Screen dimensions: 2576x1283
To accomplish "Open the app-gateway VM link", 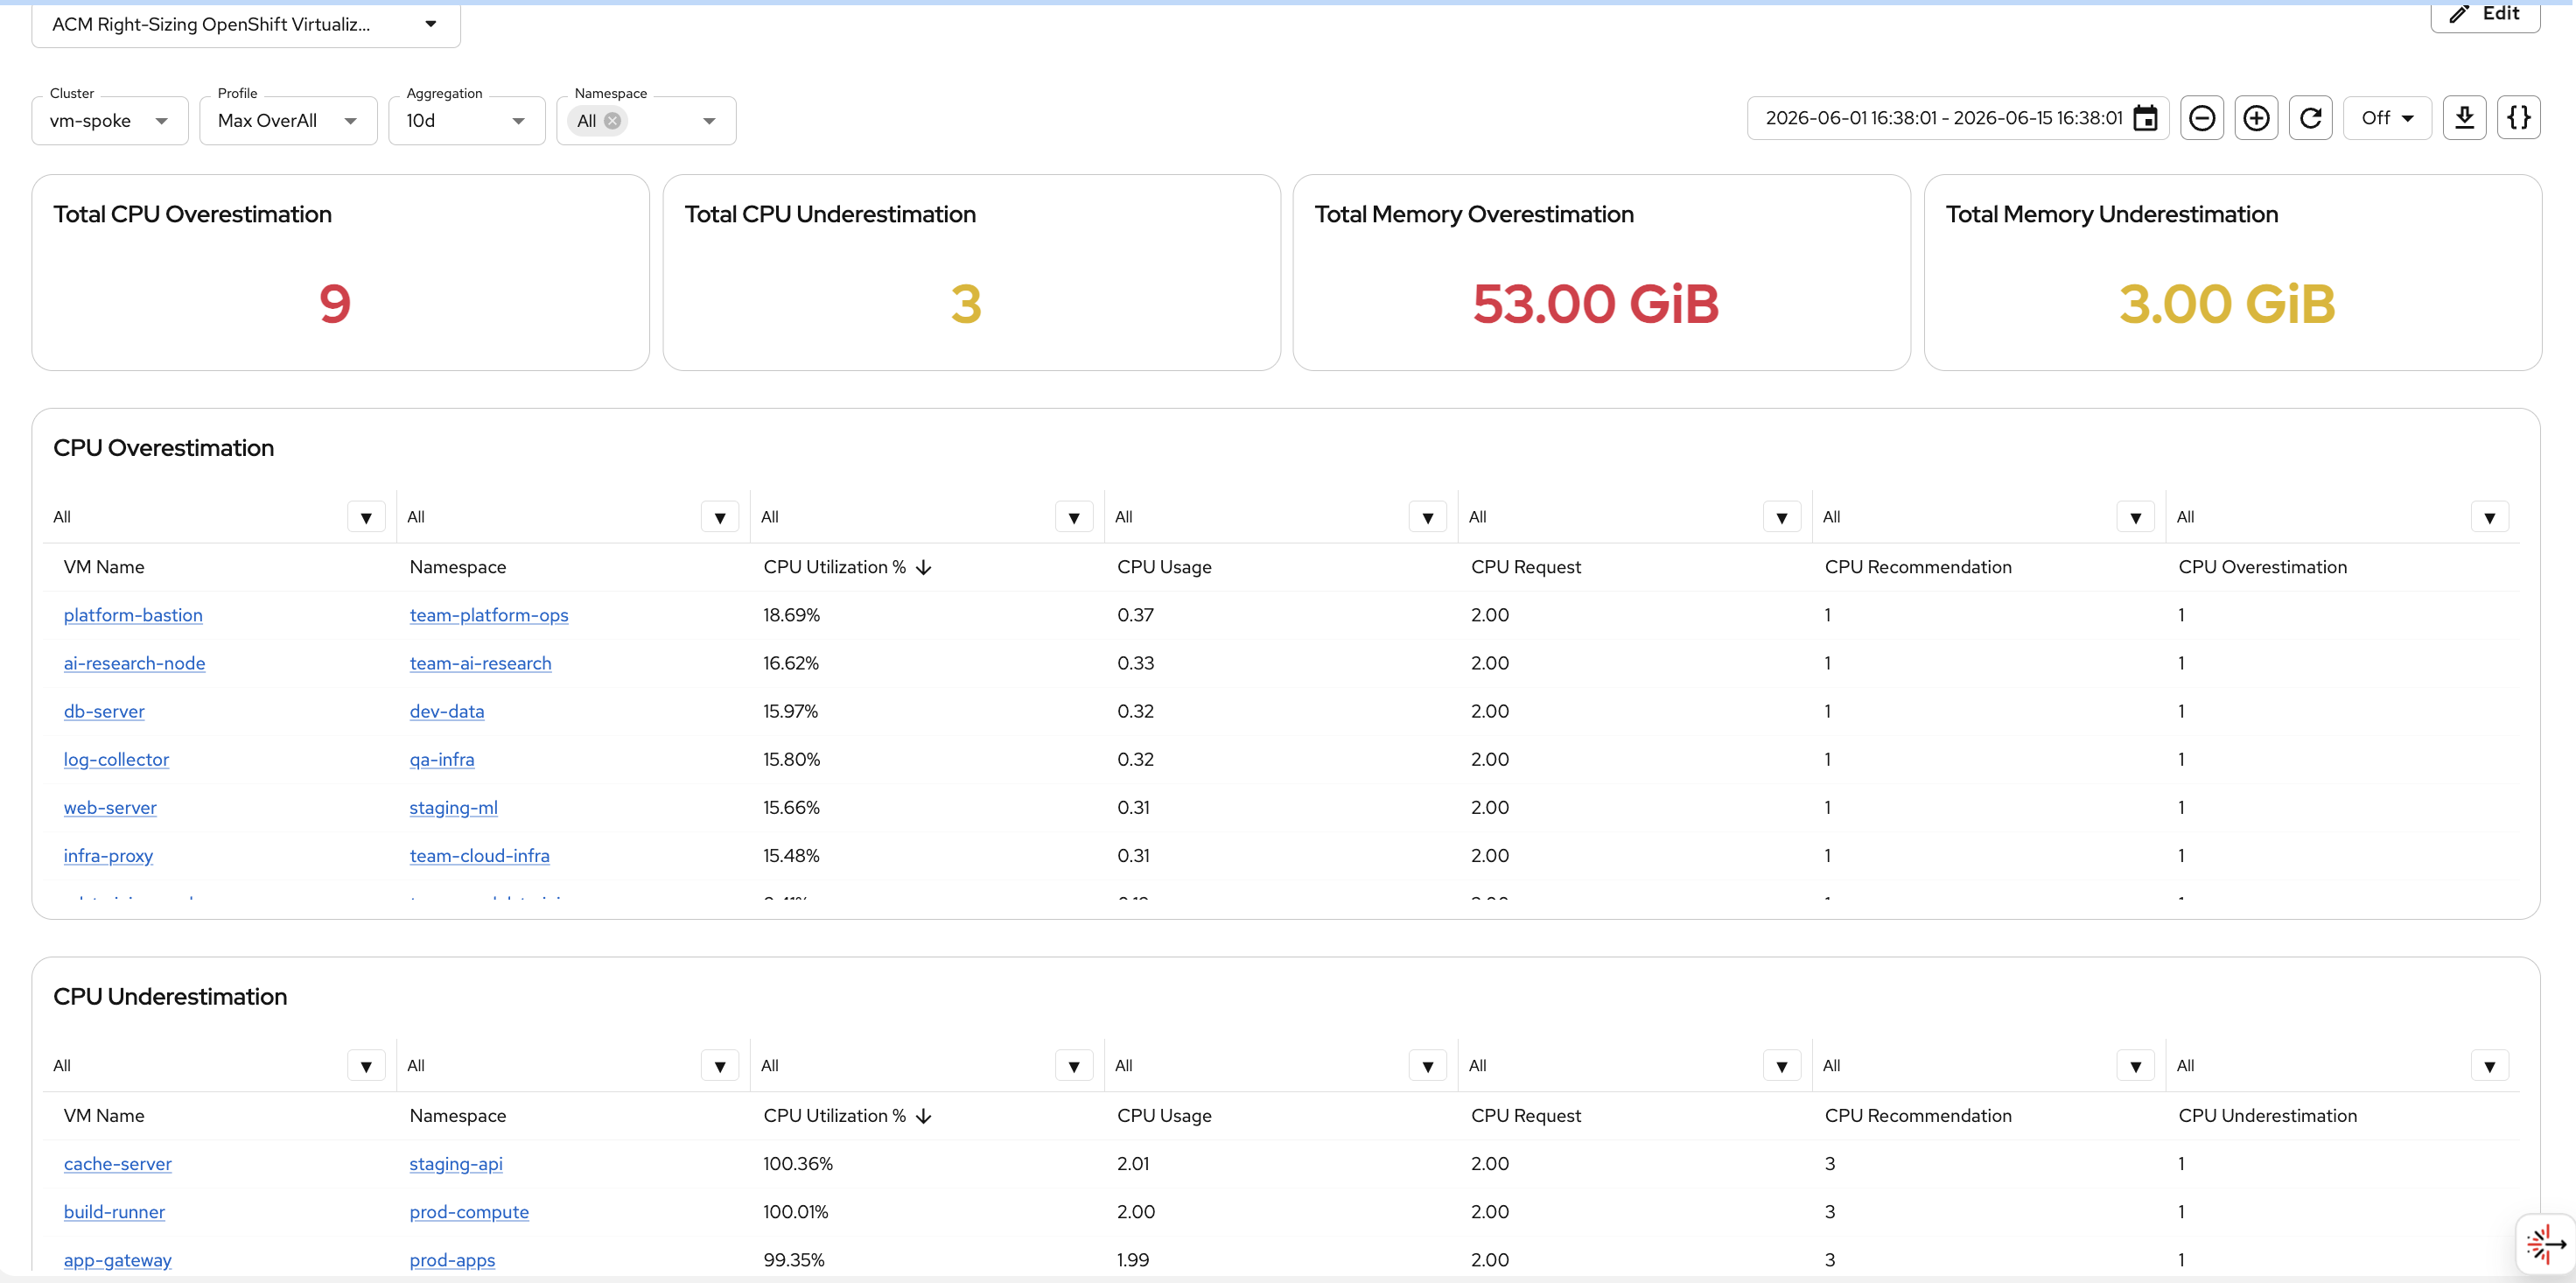I will (x=118, y=1259).
